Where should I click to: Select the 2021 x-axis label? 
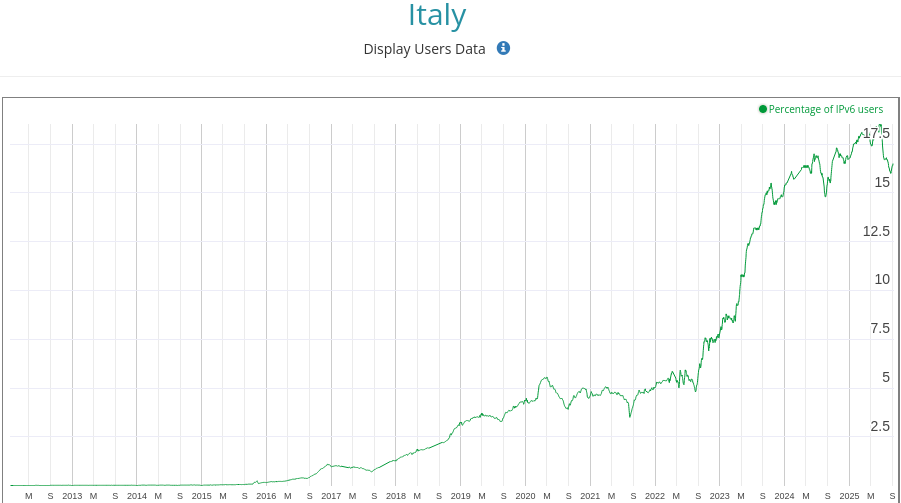click(590, 495)
